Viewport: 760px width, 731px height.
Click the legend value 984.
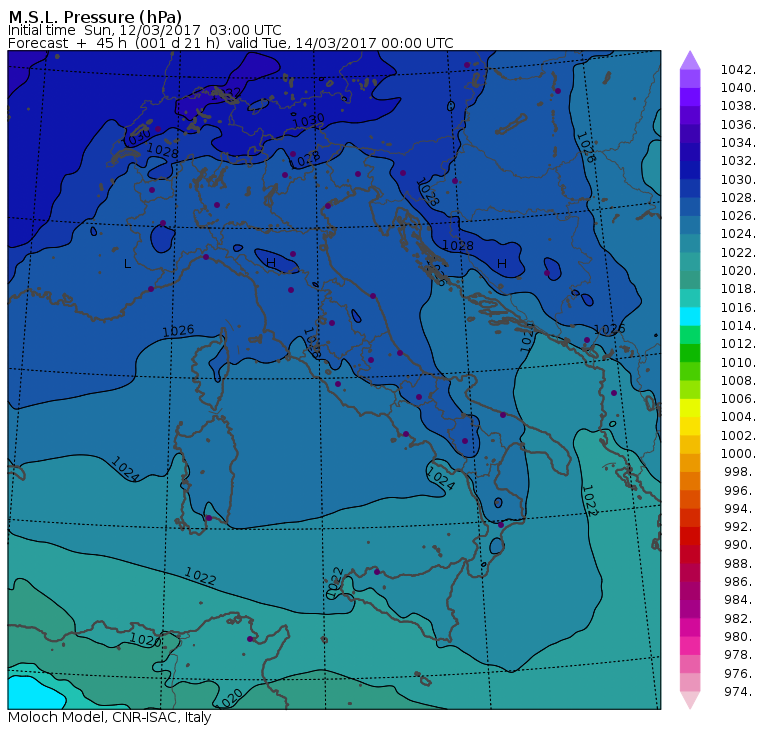click(x=740, y=600)
